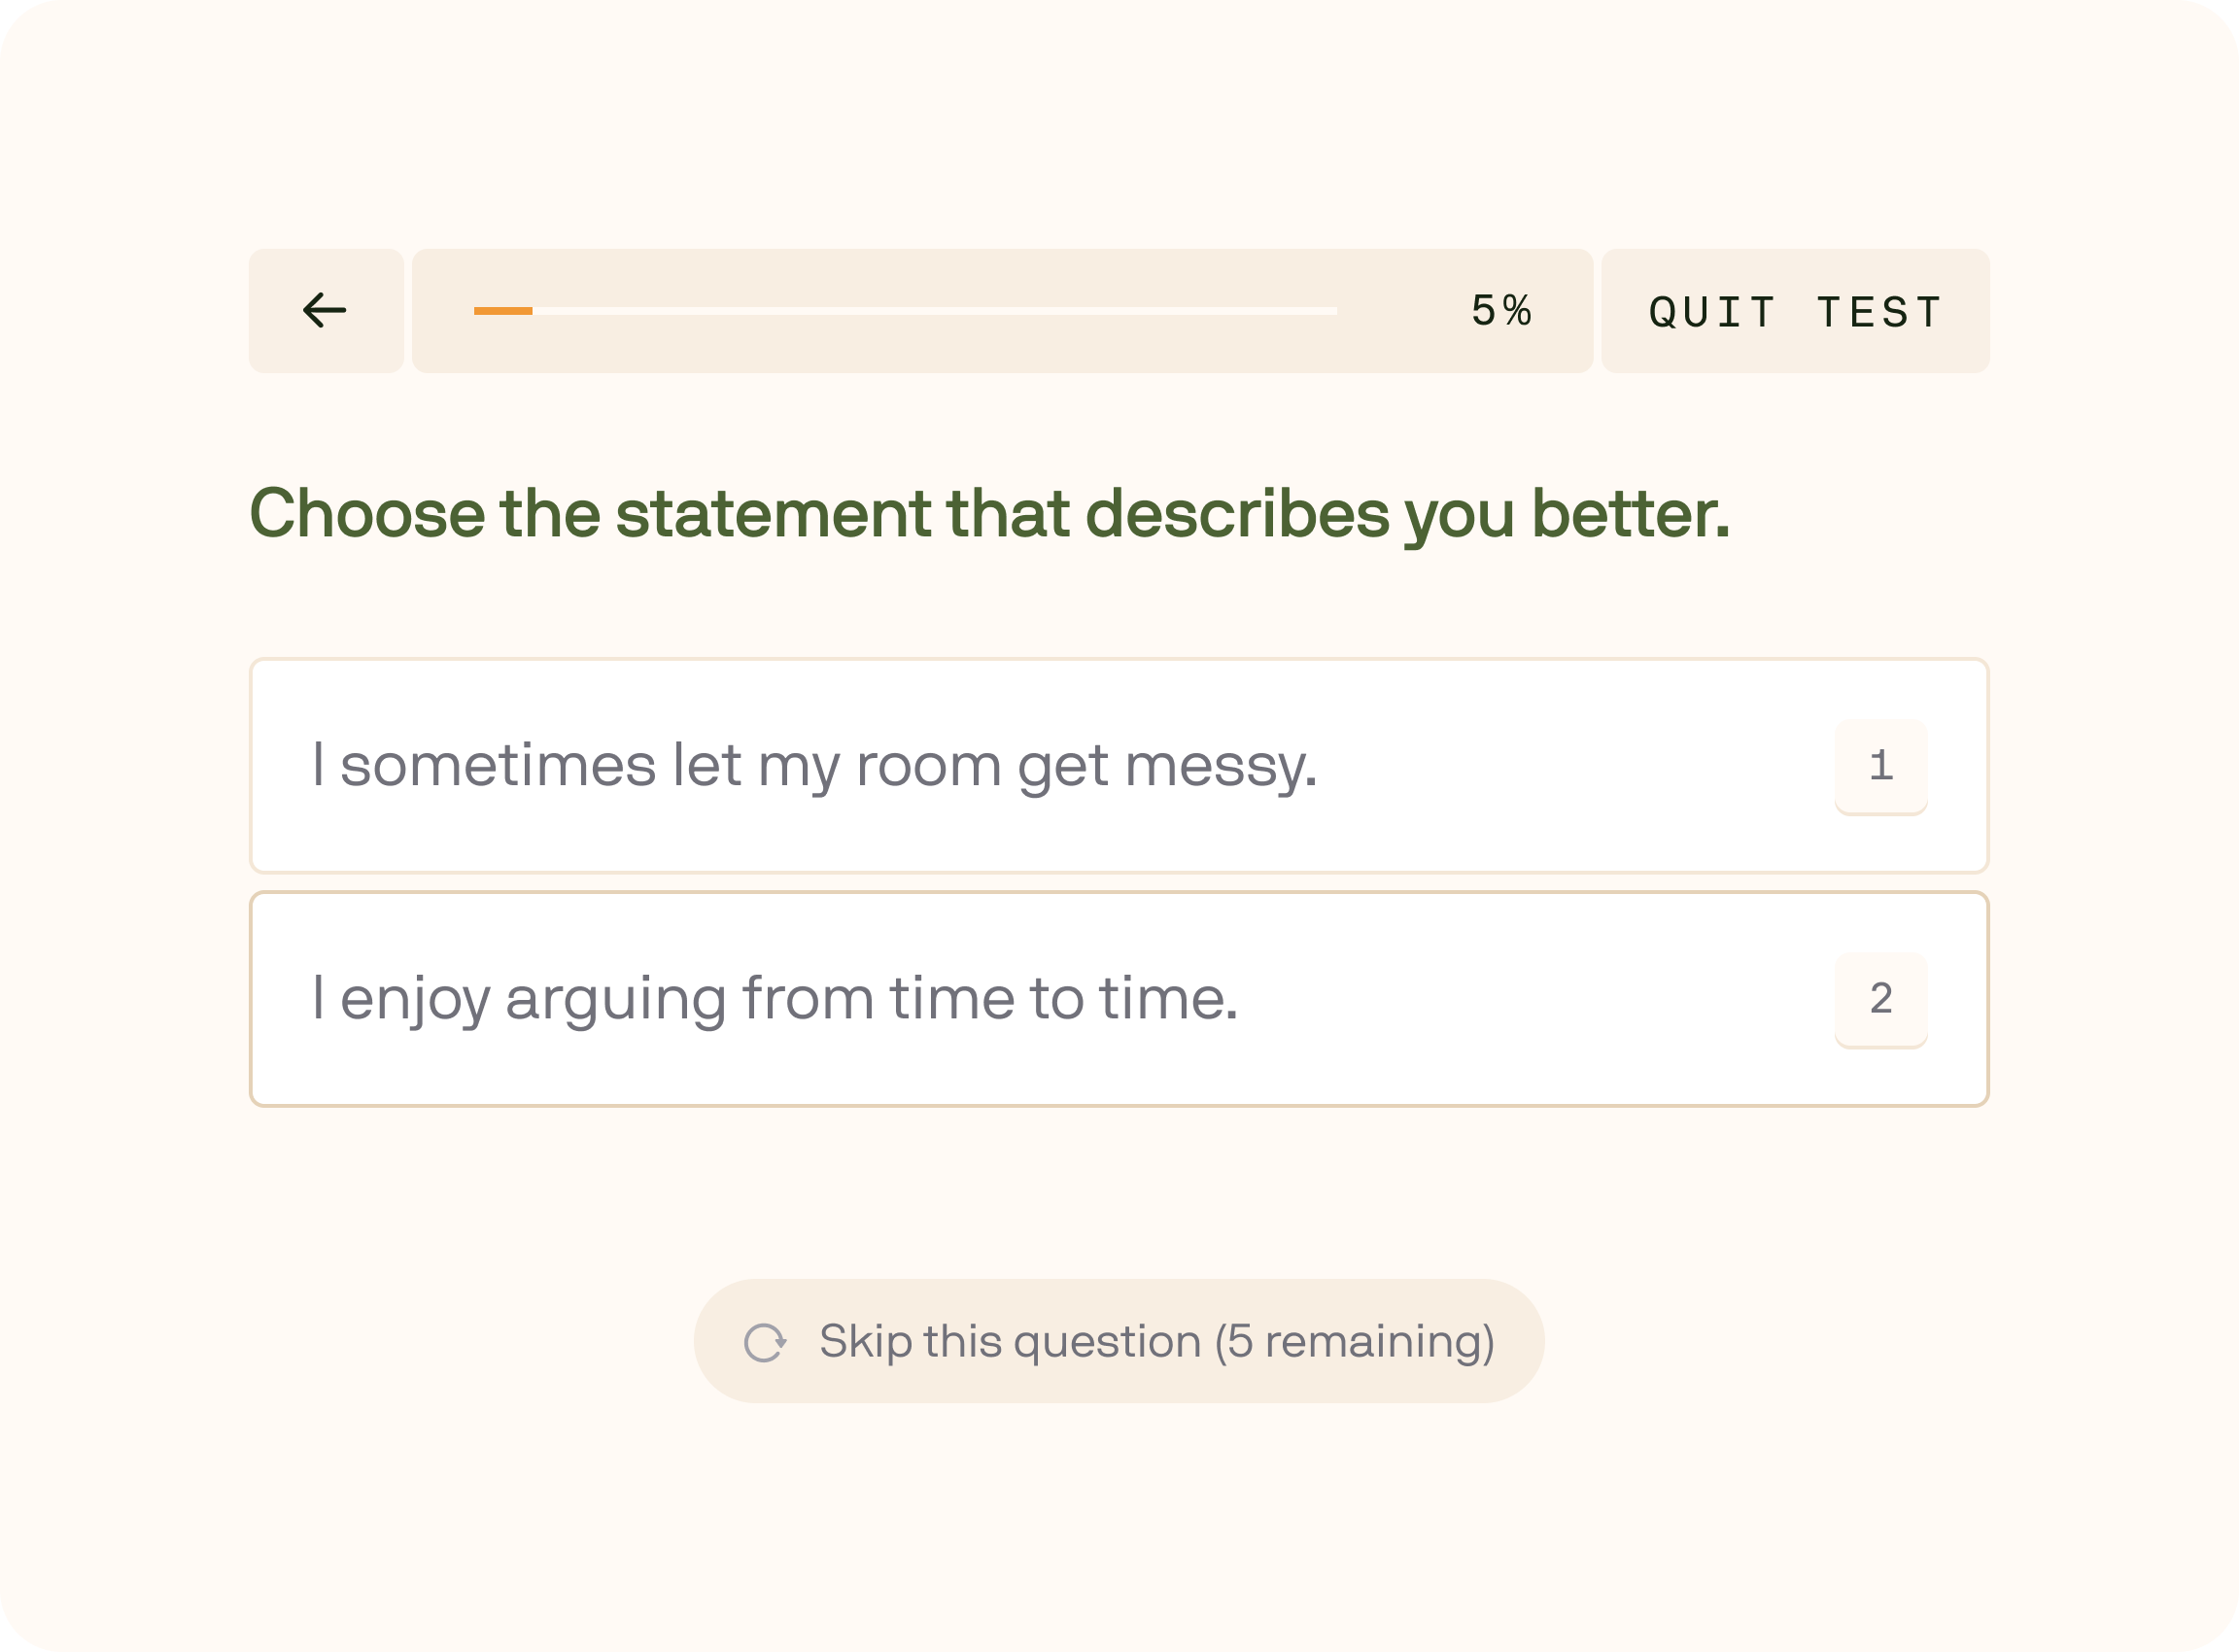
Task: Select "I enjoy arguing from time to time"
Action: click(x=1117, y=998)
